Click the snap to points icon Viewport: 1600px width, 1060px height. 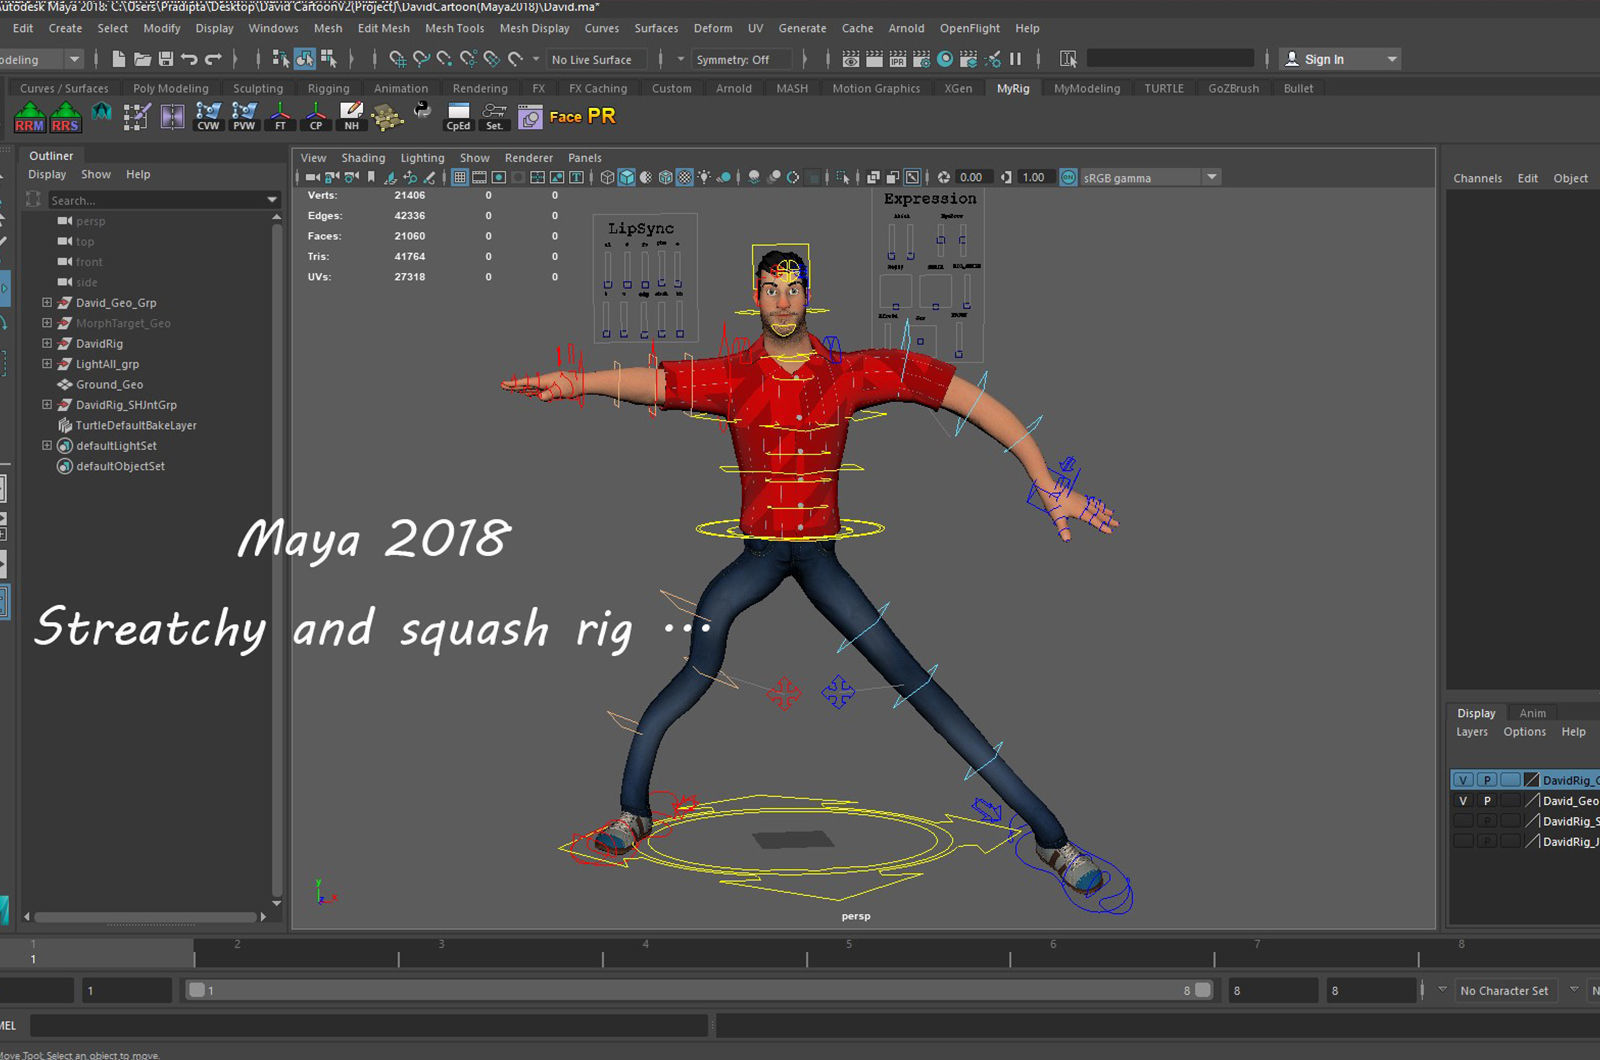click(445, 59)
